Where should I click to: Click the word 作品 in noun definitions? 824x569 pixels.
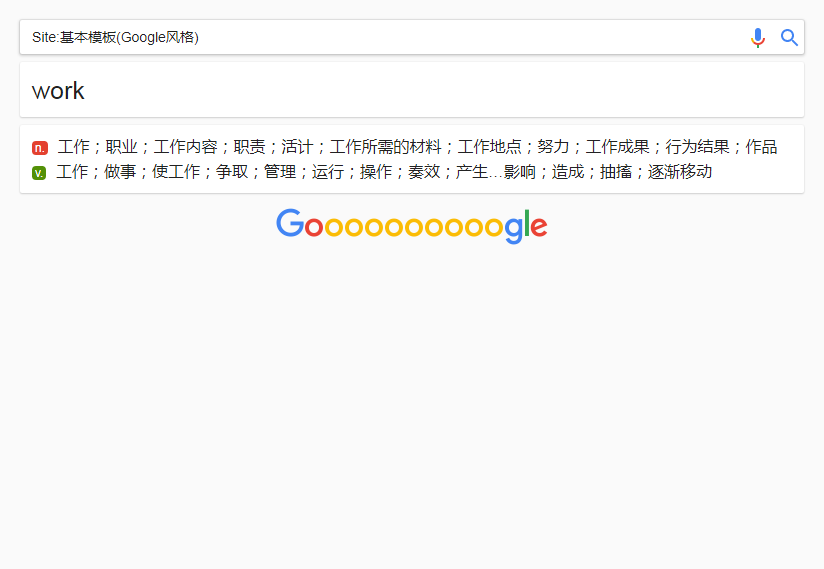click(761, 147)
